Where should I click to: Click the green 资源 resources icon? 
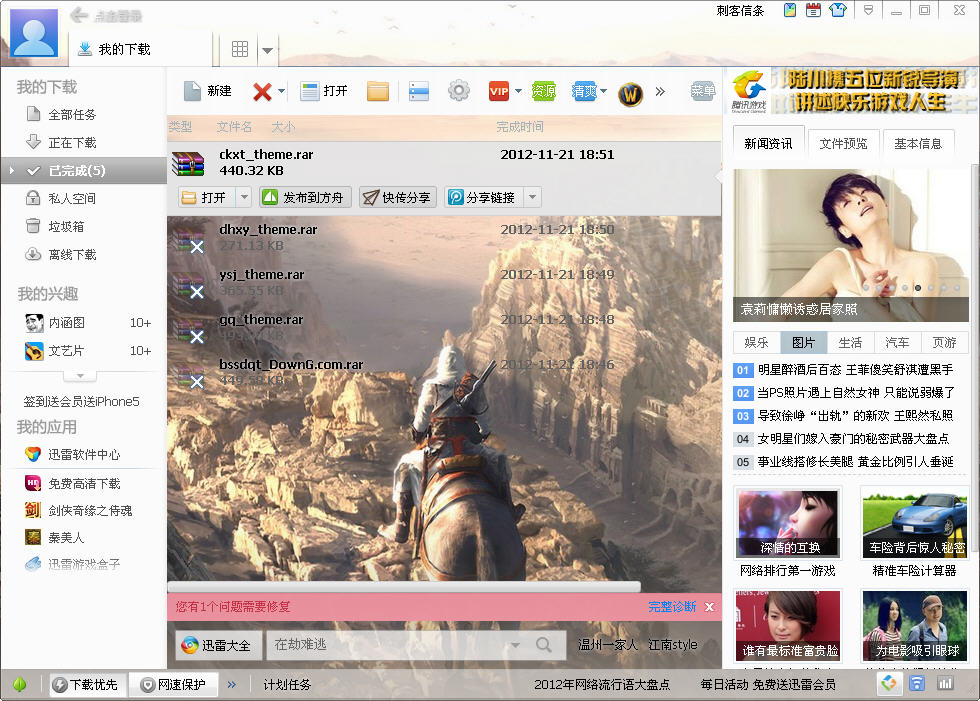coord(544,91)
